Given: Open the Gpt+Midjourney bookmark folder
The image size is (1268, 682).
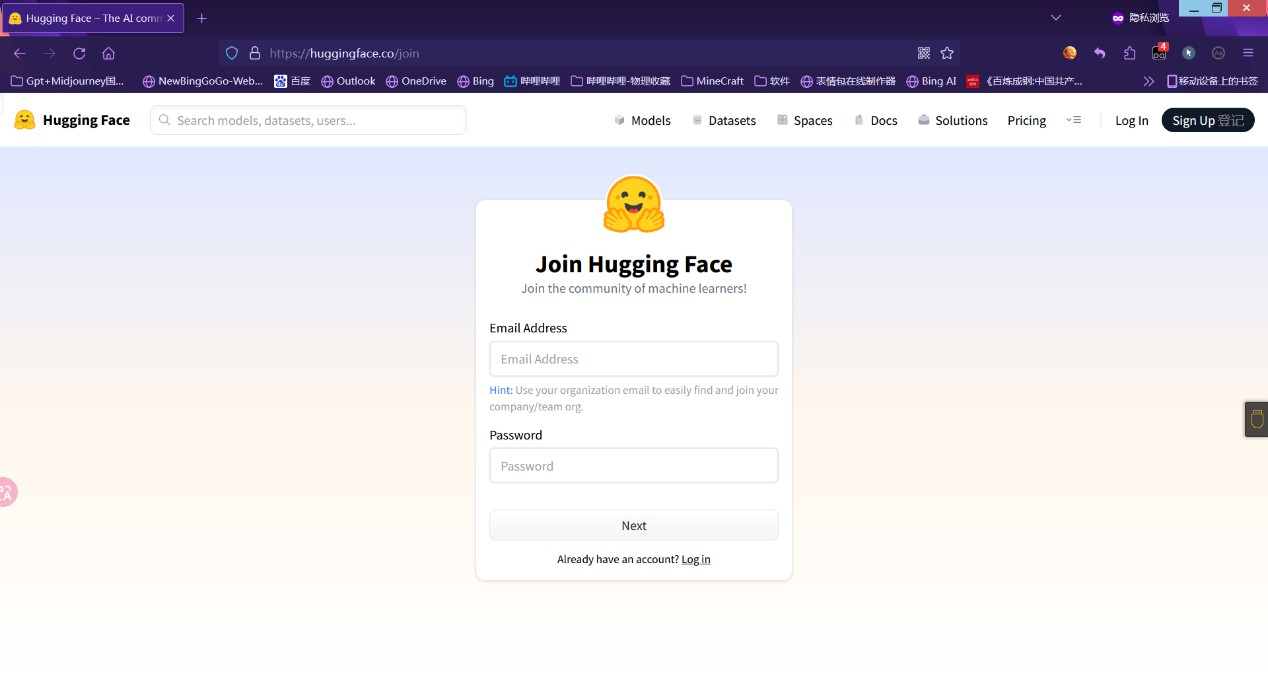Looking at the screenshot, I should [x=67, y=81].
